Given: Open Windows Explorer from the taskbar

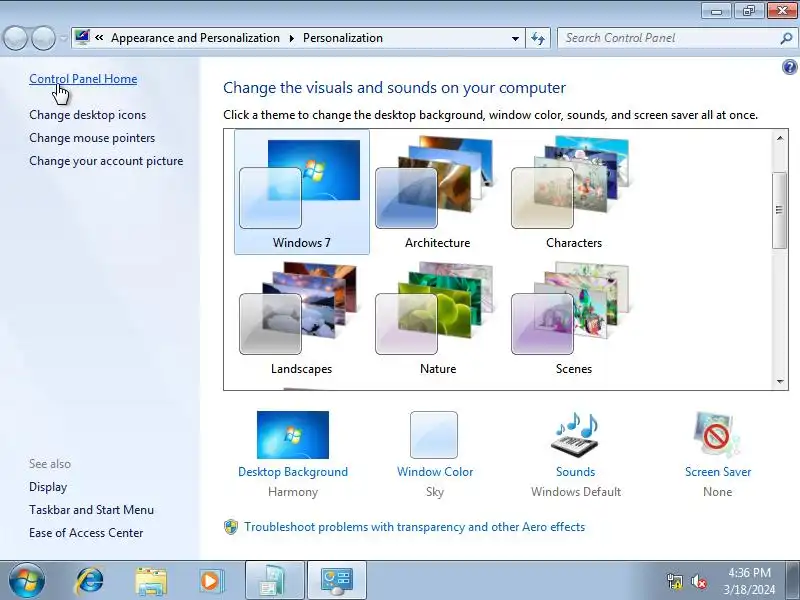Looking at the screenshot, I should 151,581.
